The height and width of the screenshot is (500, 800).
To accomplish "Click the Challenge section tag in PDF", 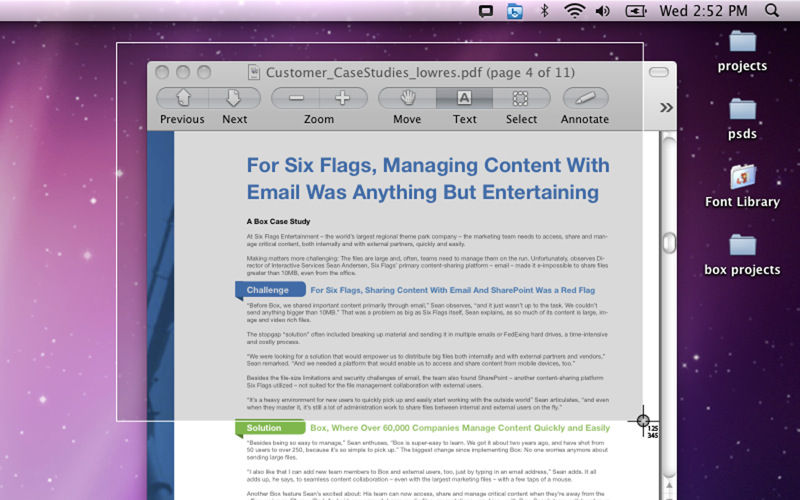I will [270, 290].
